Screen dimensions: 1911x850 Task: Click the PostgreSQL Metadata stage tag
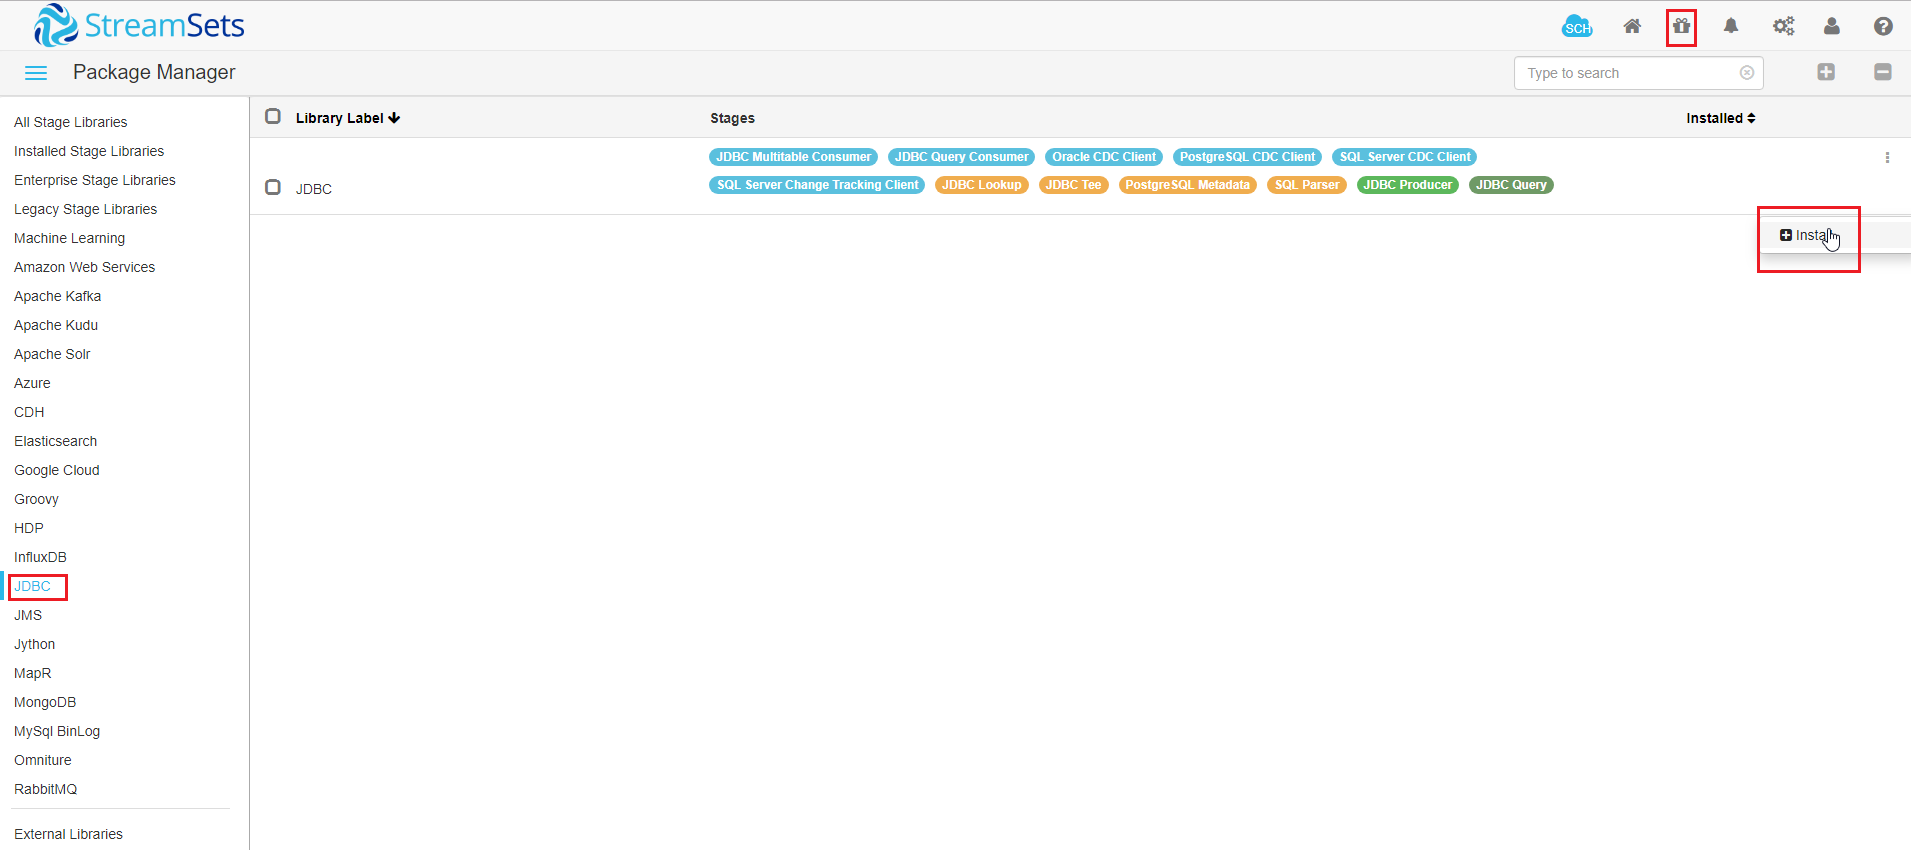1188,185
